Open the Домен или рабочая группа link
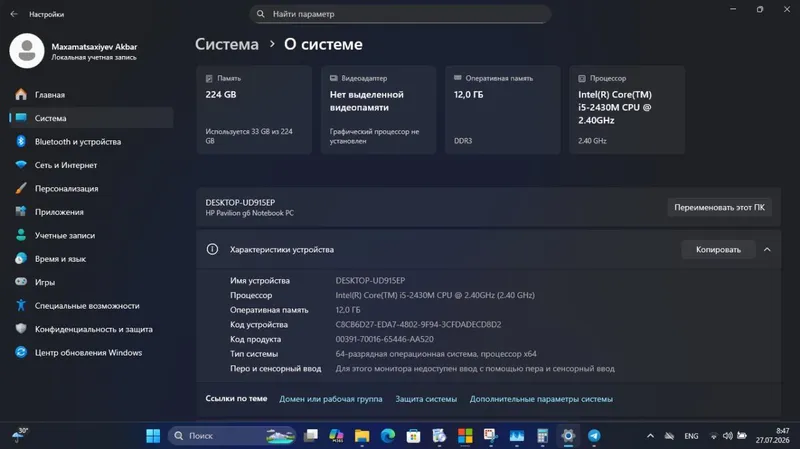 coord(331,399)
